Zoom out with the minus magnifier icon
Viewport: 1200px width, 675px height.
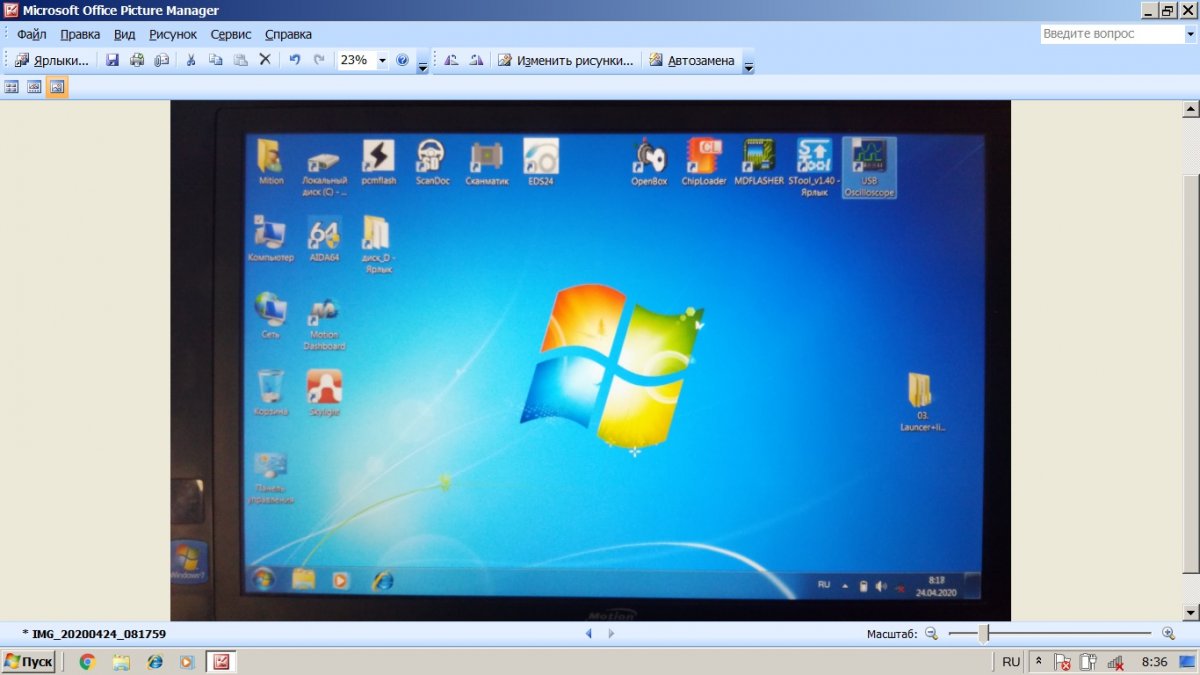(931, 633)
